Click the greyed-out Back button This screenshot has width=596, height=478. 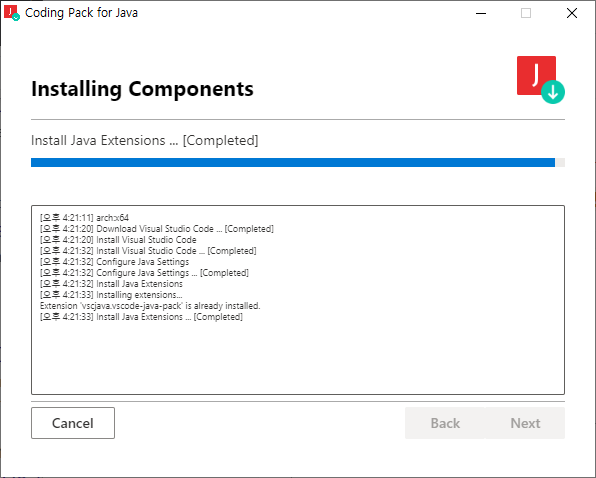click(445, 423)
